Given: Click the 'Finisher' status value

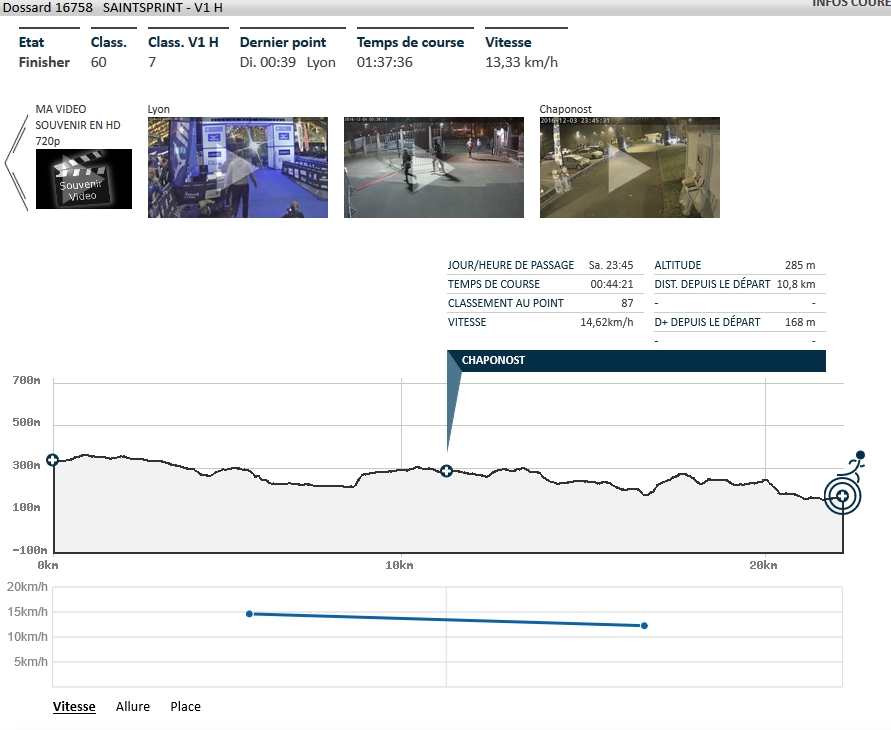Looking at the screenshot, I should [44, 62].
